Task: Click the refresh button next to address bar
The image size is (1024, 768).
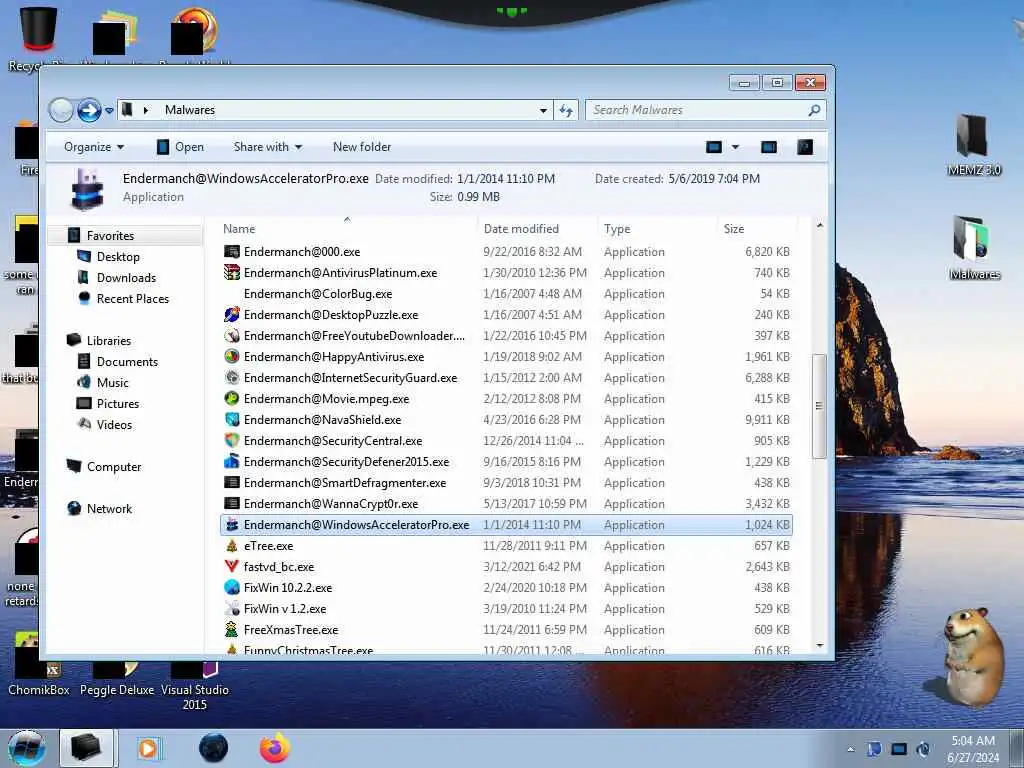Action: point(566,110)
